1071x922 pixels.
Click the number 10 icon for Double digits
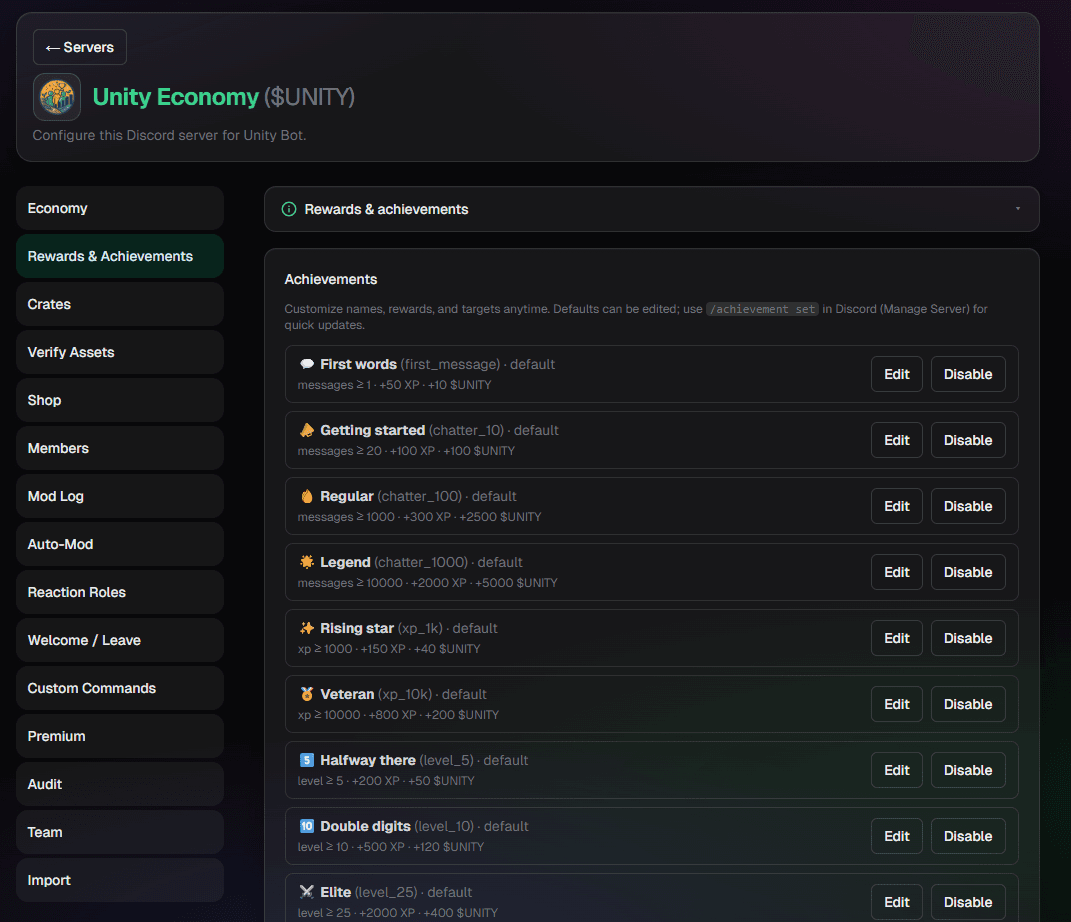(307, 826)
